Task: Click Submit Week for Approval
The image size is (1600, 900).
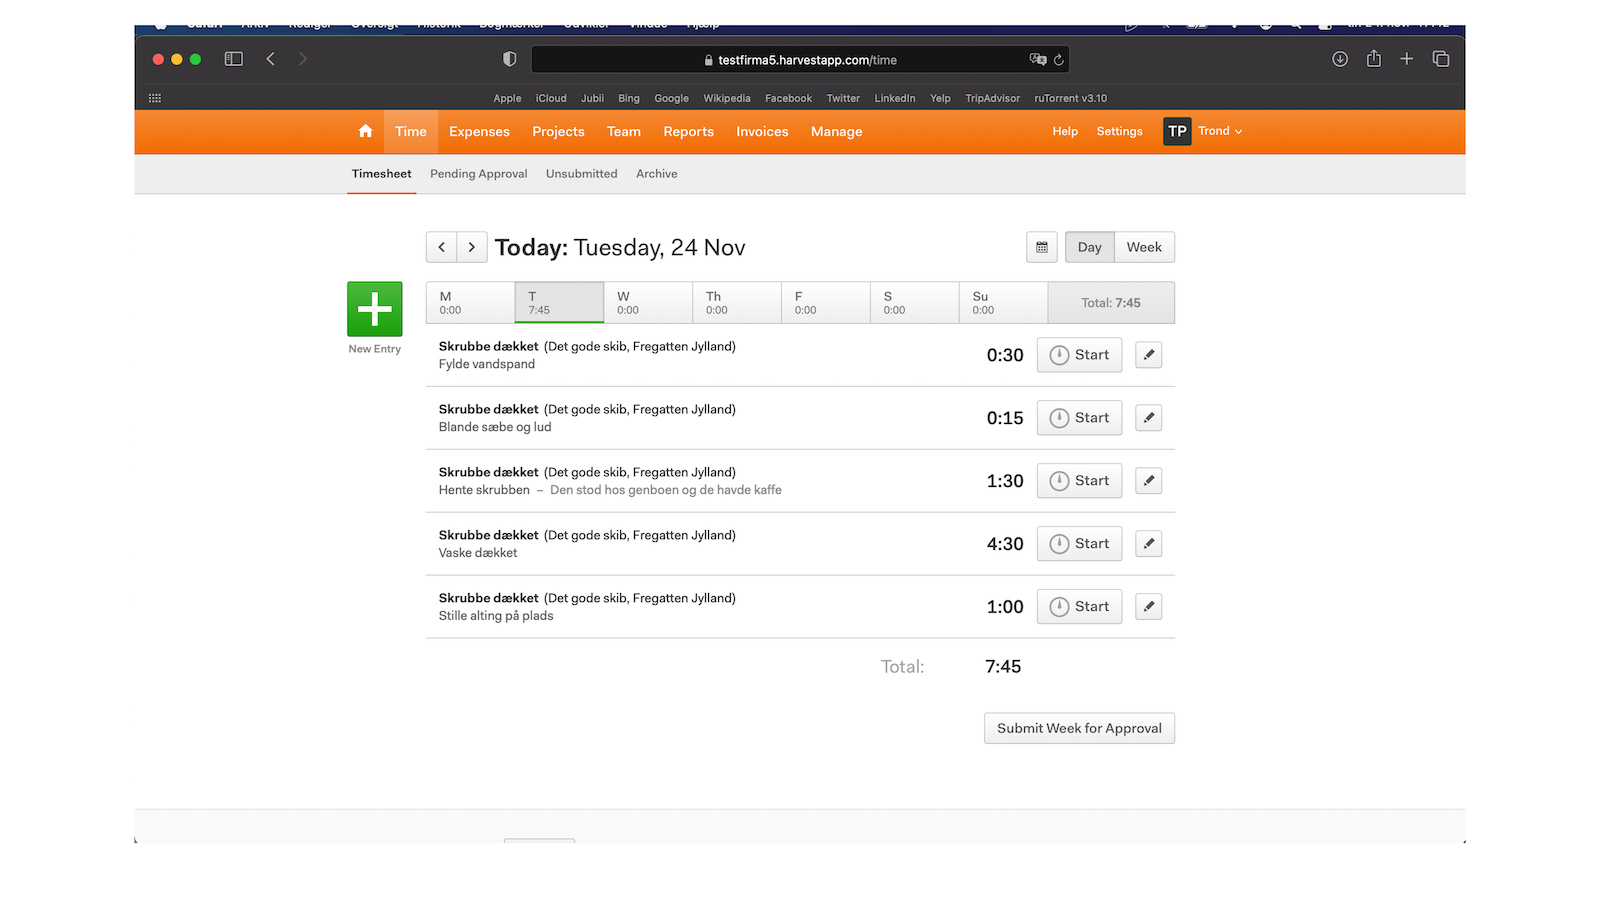Action: click(x=1078, y=728)
